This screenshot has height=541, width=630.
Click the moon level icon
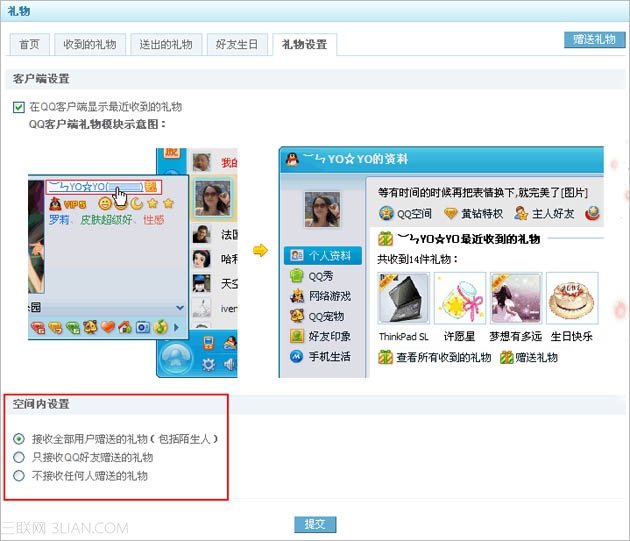pyautogui.click(x=137, y=204)
